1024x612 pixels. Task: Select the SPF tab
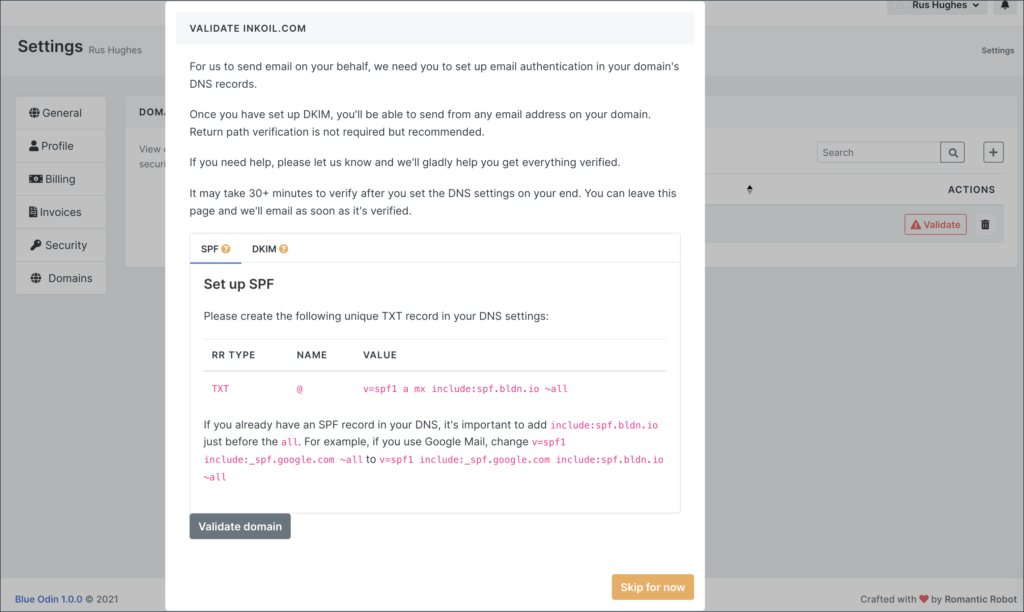[x=209, y=248]
